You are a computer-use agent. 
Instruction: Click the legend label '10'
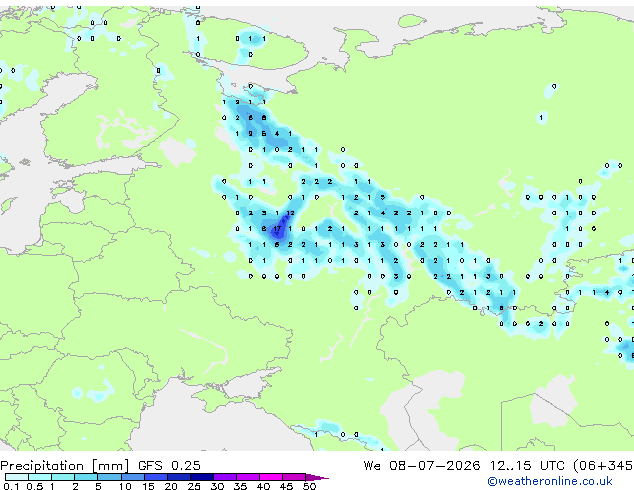(125, 486)
